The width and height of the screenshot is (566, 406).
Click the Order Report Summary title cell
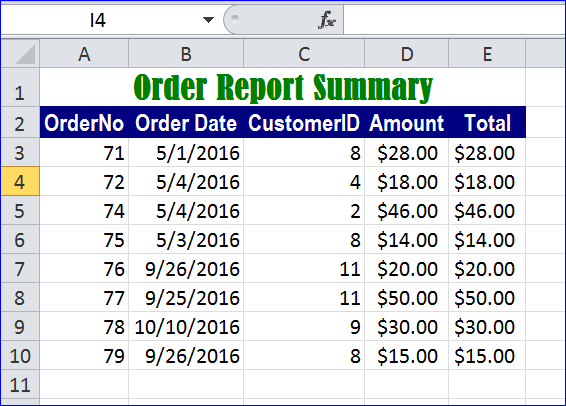coord(283,87)
